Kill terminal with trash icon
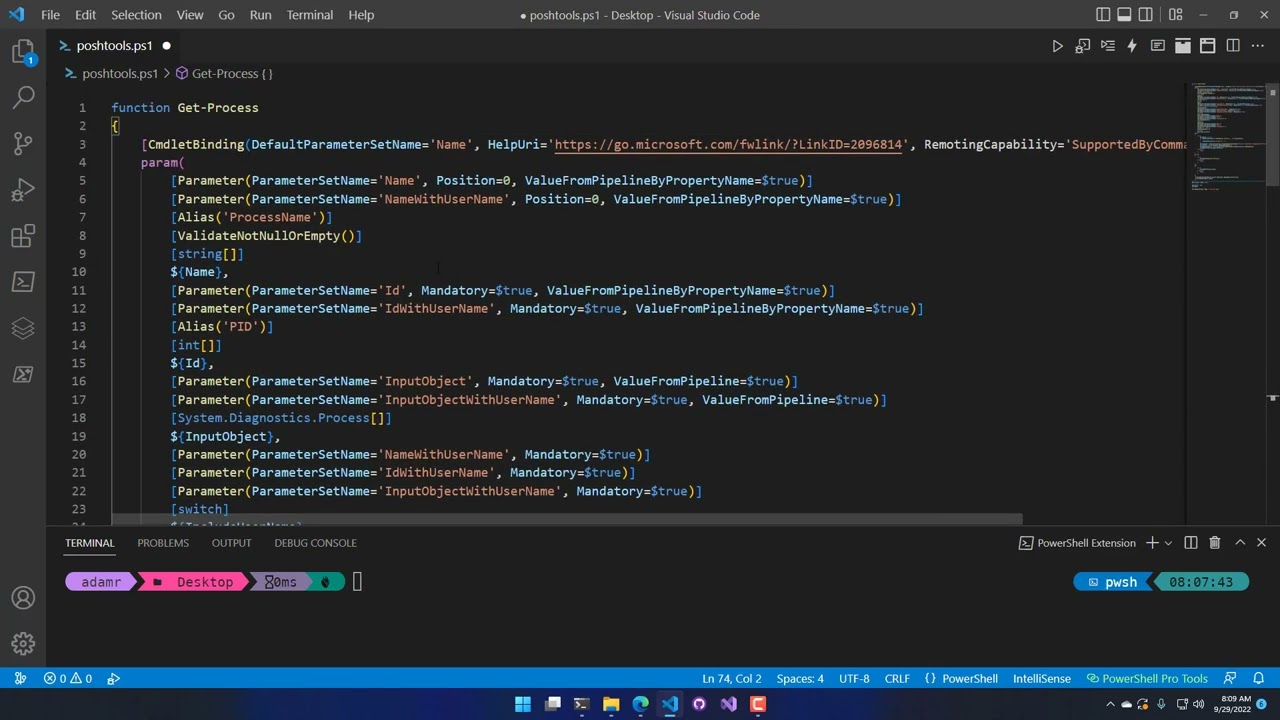This screenshot has height=720, width=1280. coord(1214,543)
